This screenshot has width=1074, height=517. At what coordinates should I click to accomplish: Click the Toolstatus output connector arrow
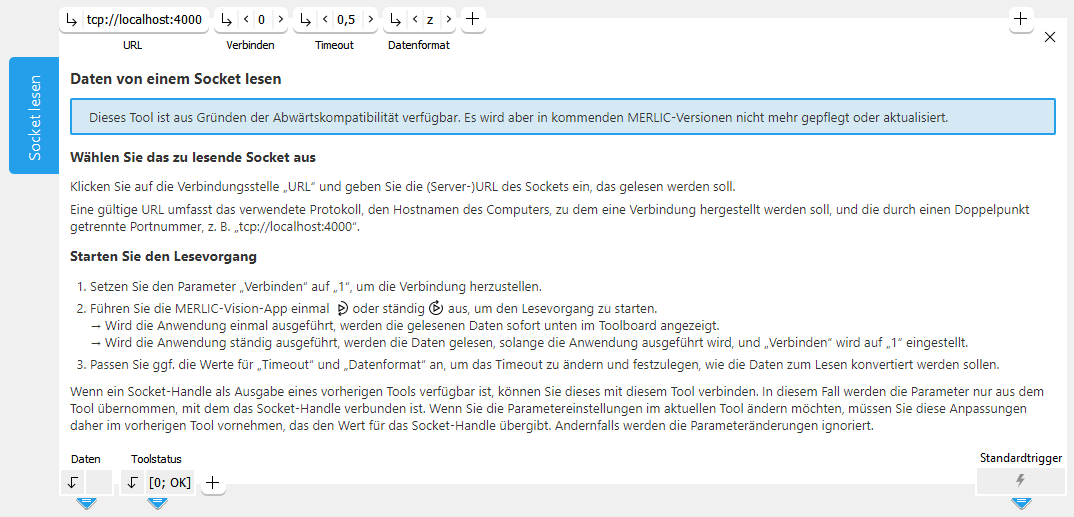[x=134, y=482]
